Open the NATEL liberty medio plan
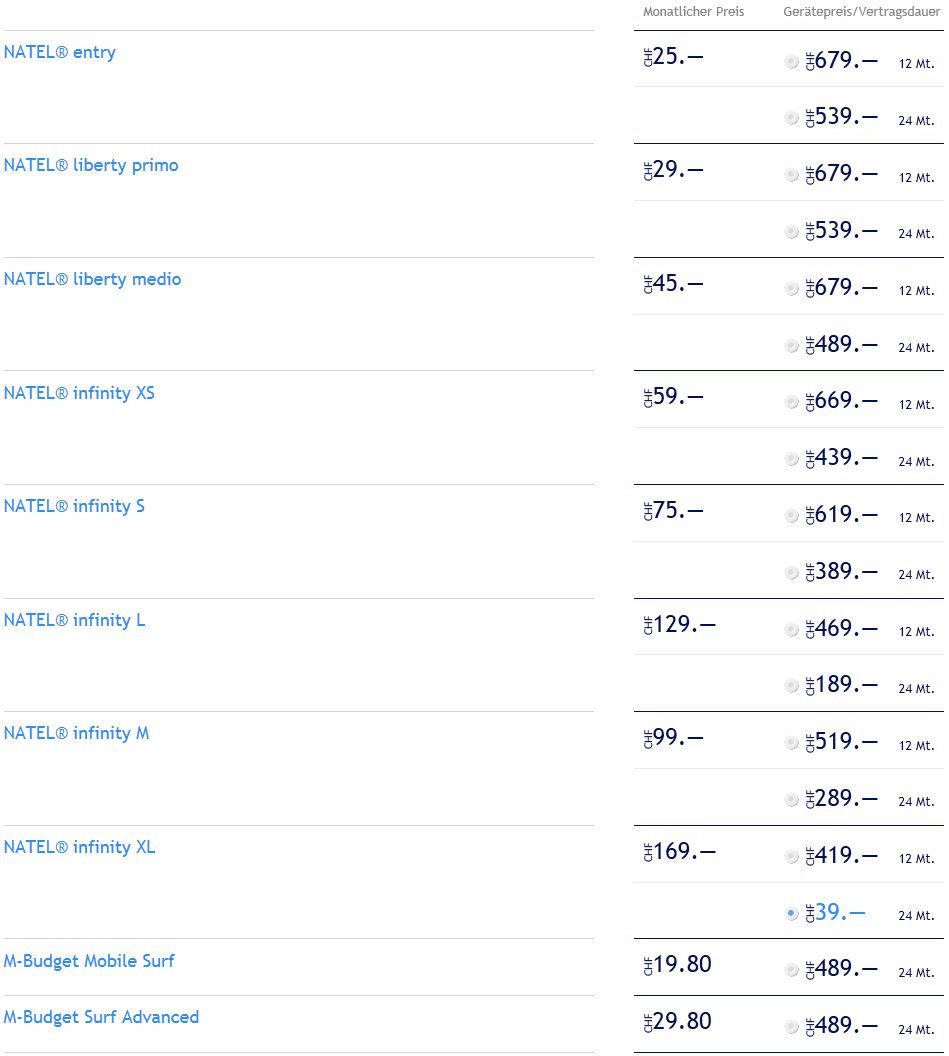This screenshot has height=1056, width=949. tap(92, 279)
